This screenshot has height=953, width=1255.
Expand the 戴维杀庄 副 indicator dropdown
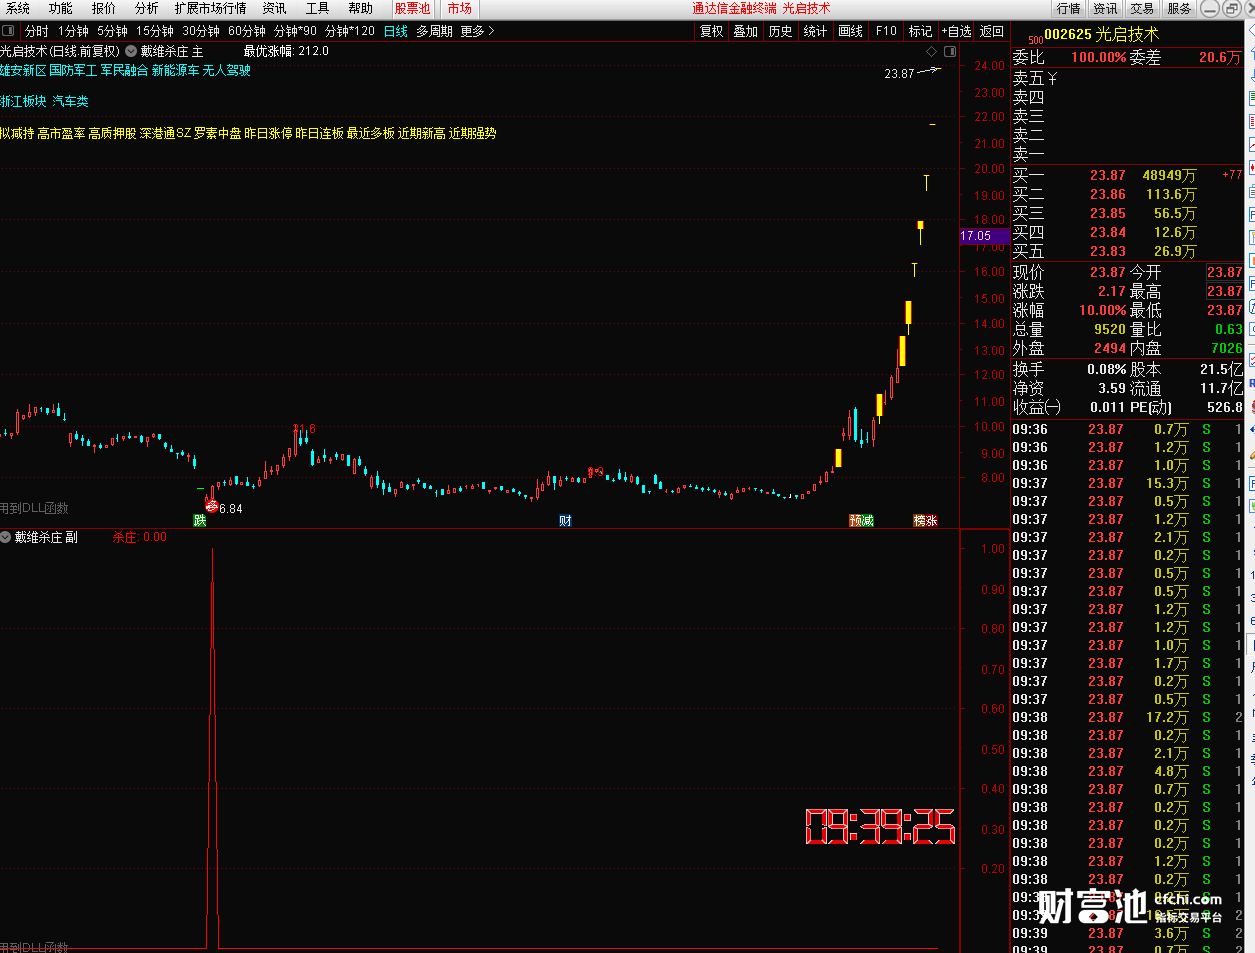6,537
